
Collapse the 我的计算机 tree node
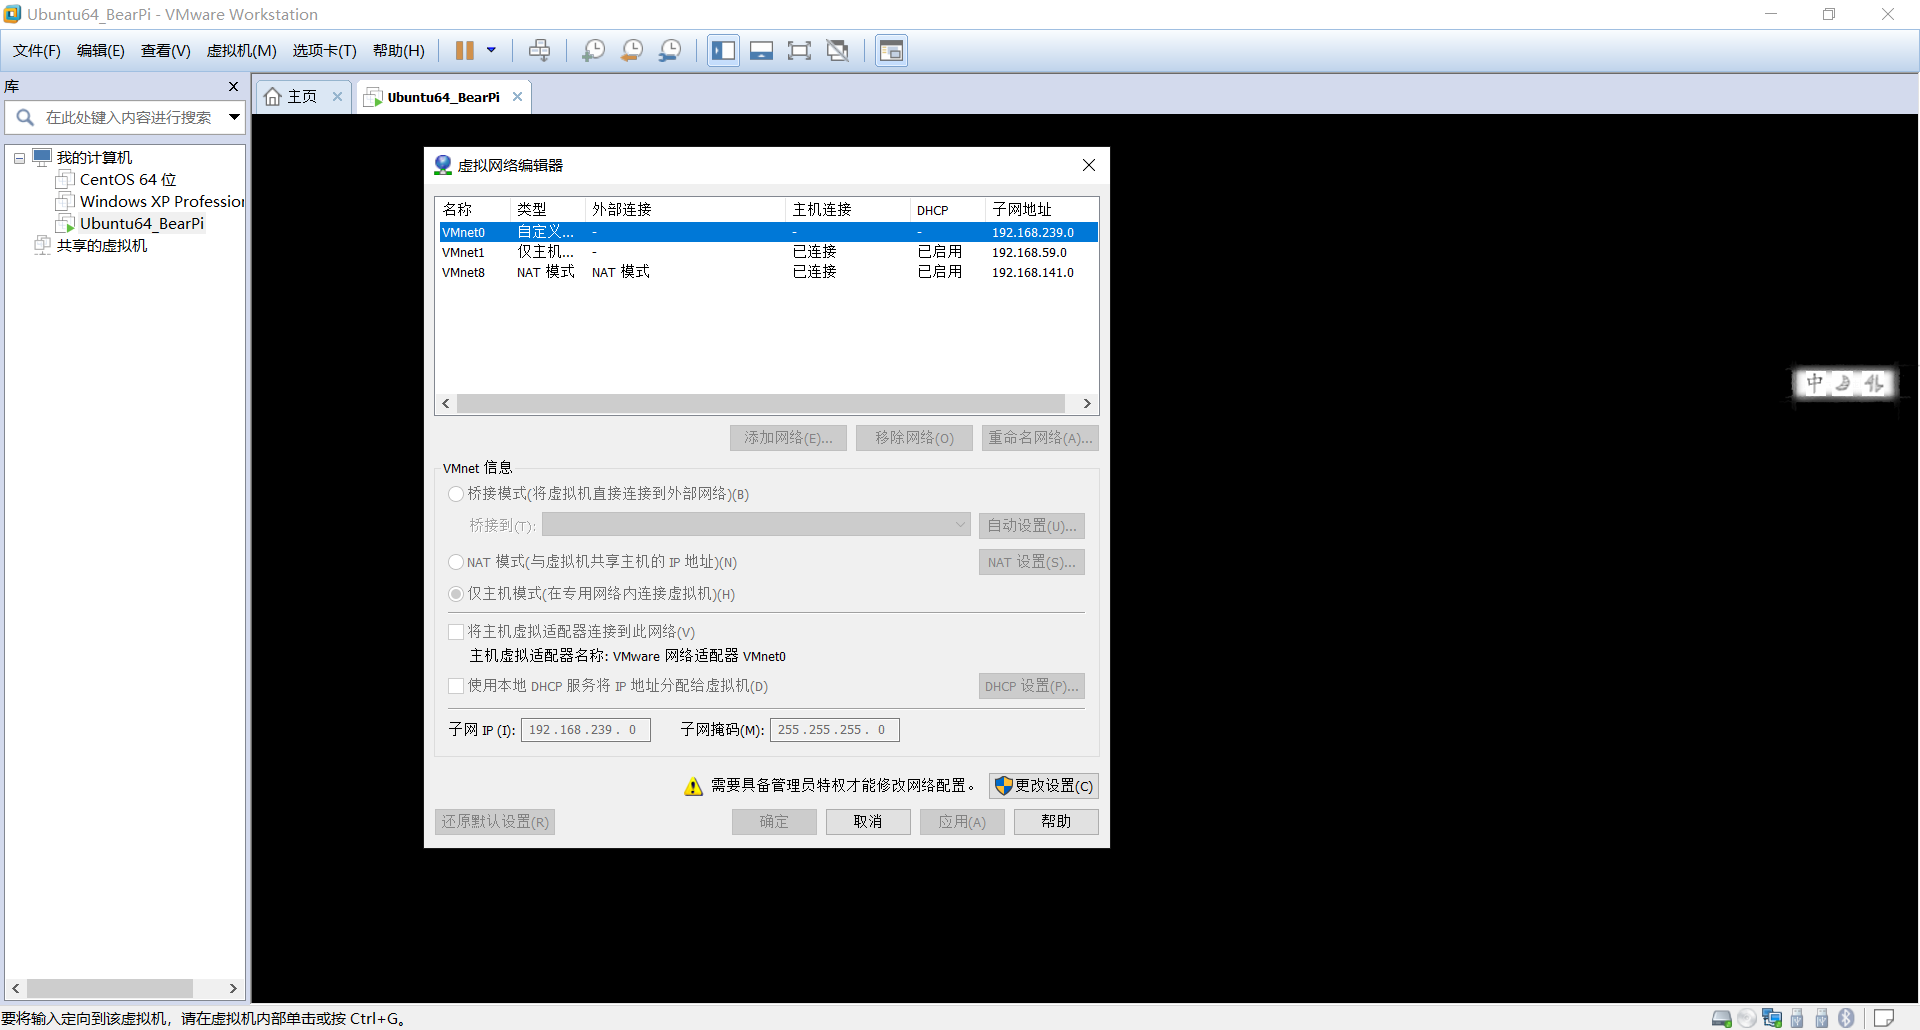pos(19,158)
